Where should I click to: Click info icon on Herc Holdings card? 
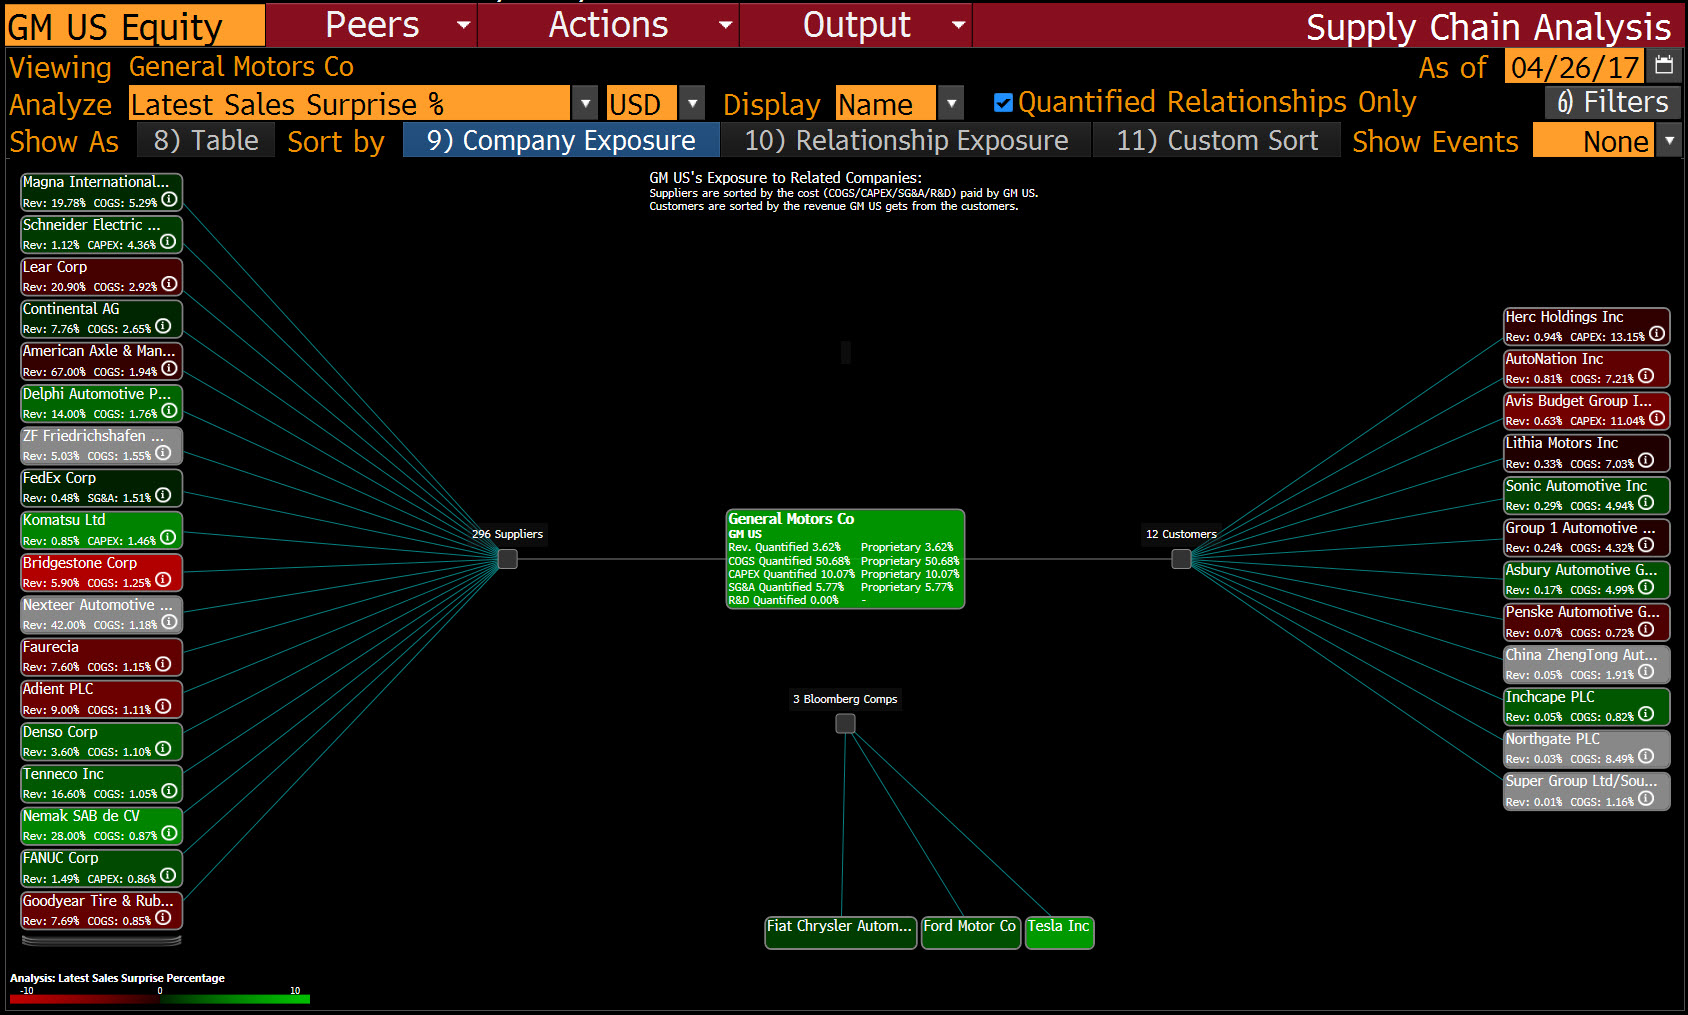(x=1657, y=334)
